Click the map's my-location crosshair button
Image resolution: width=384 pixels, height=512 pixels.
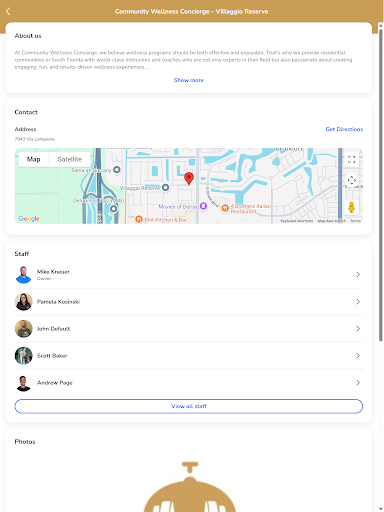click(x=351, y=180)
